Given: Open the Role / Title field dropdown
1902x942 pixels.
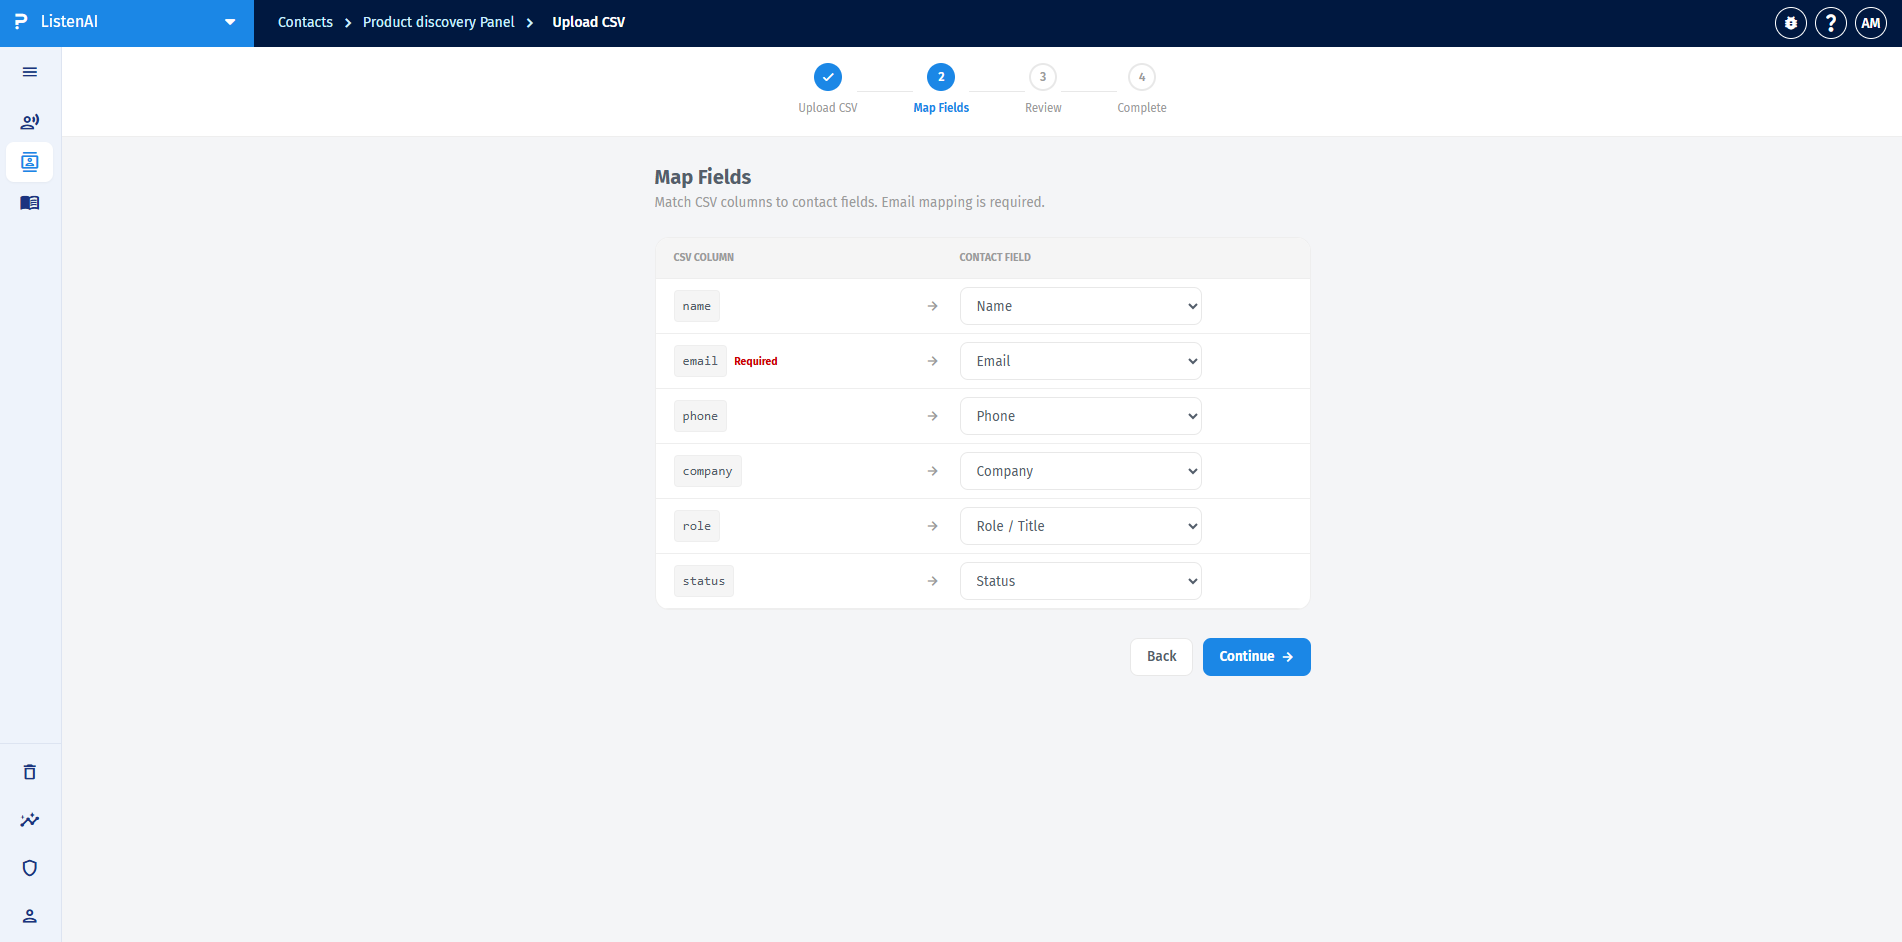Looking at the screenshot, I should pos(1081,526).
